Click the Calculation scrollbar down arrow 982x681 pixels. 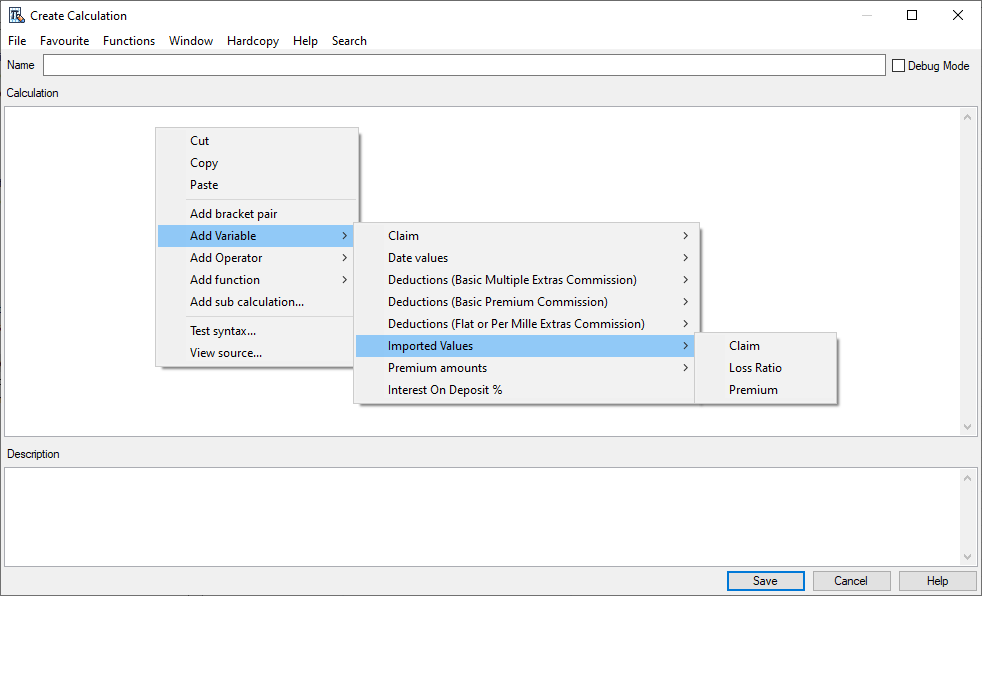pyautogui.click(x=967, y=427)
